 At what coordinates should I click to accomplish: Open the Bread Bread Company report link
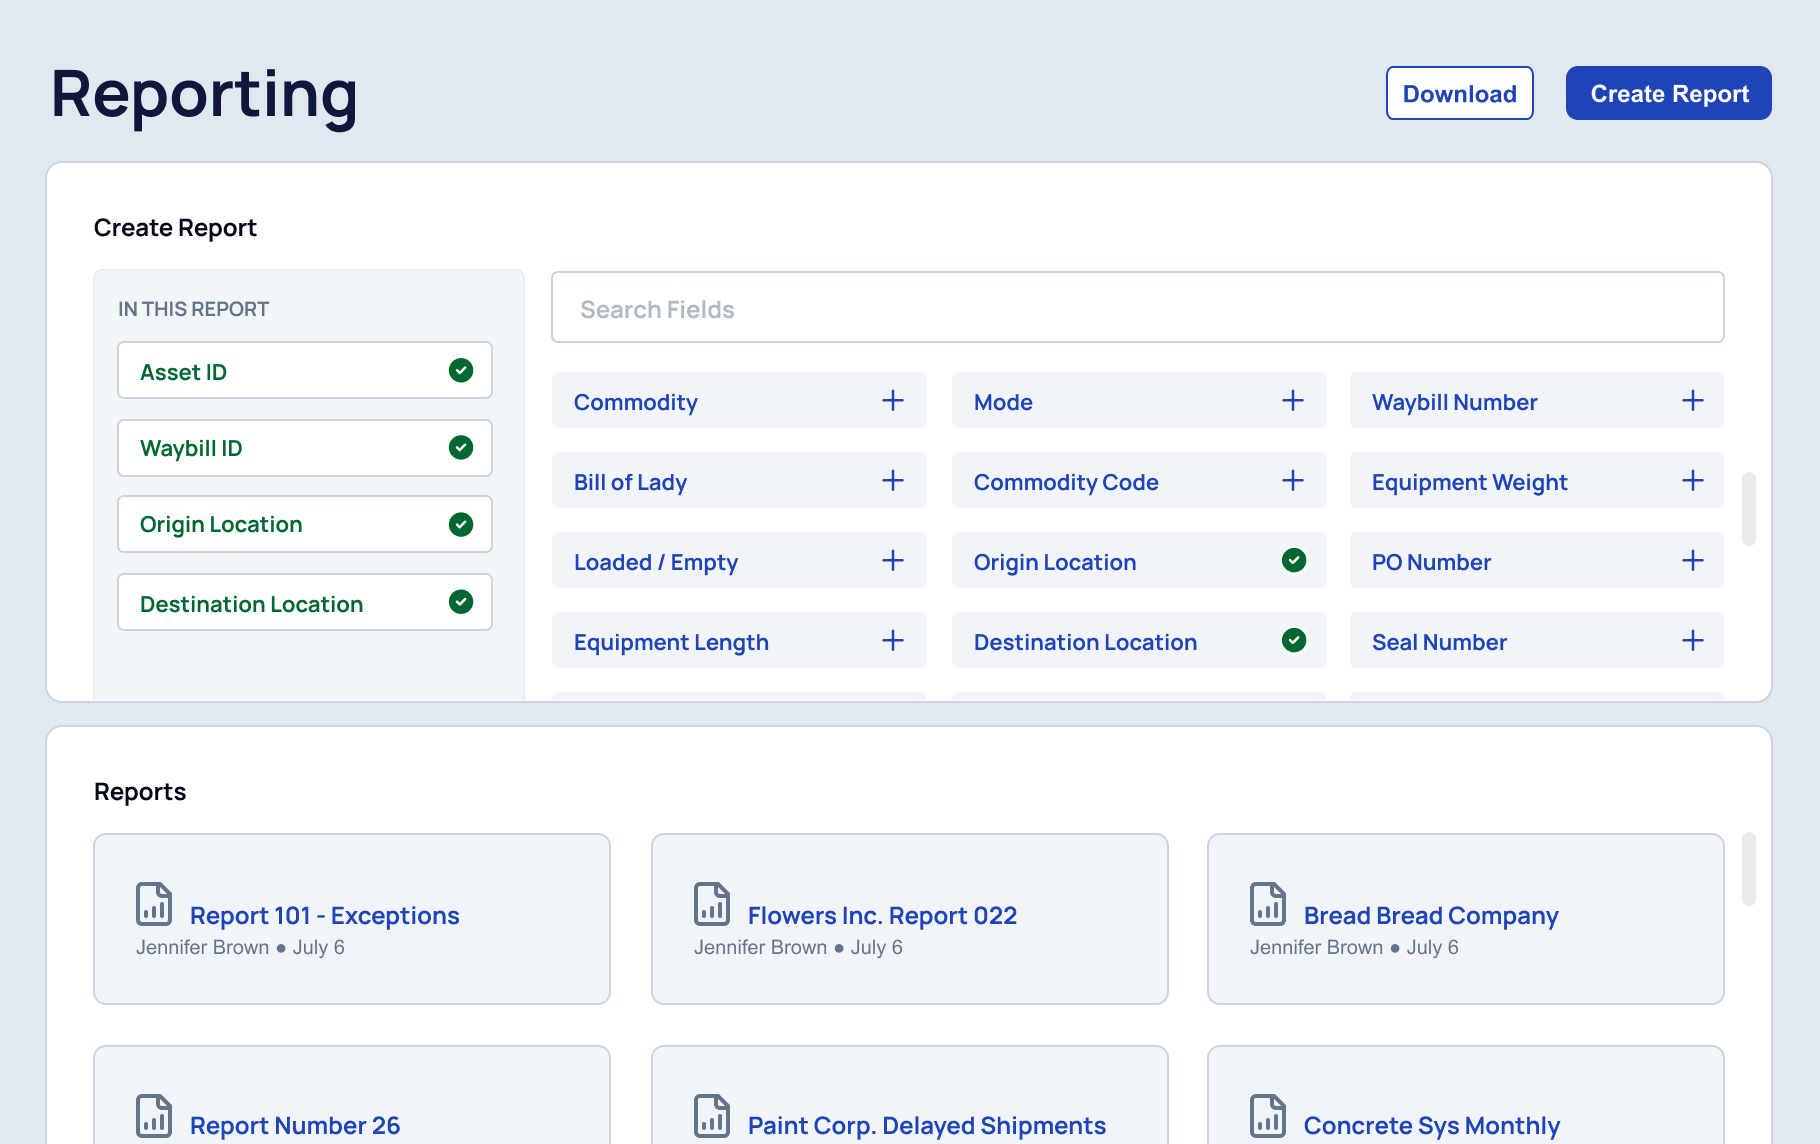pos(1431,916)
